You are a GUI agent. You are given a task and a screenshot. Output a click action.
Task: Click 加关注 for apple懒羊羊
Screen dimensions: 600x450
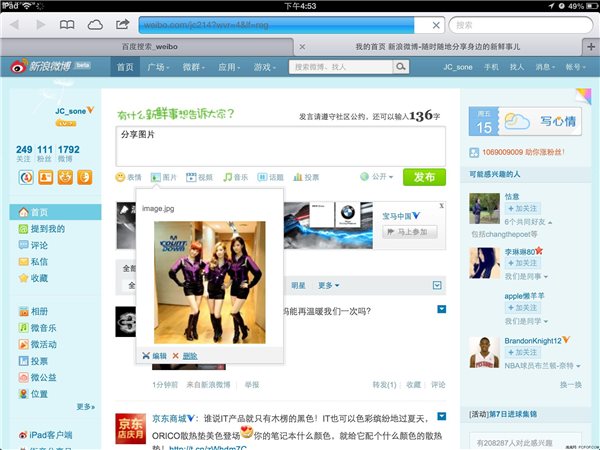pyautogui.click(x=523, y=308)
